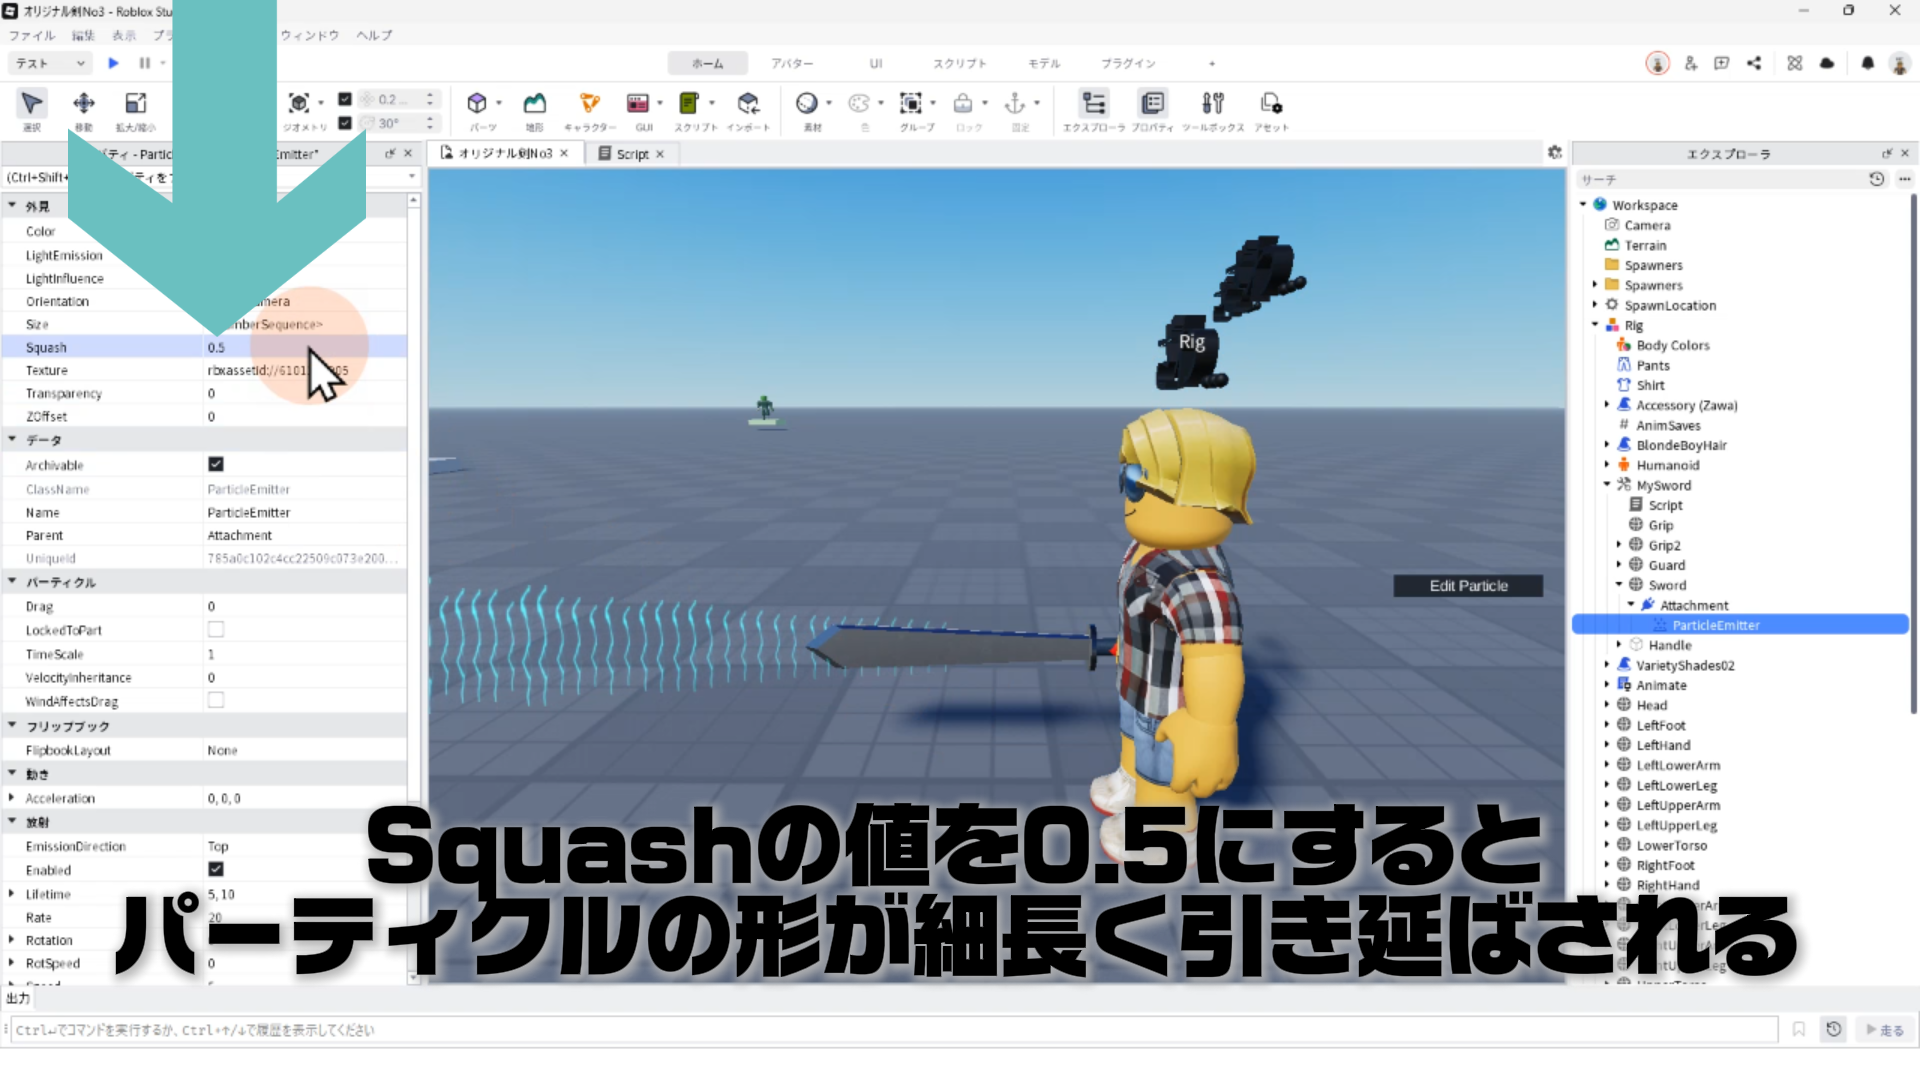The height and width of the screenshot is (1080, 1920).
Task: Click the Terrain editor icon
Action: (x=535, y=103)
